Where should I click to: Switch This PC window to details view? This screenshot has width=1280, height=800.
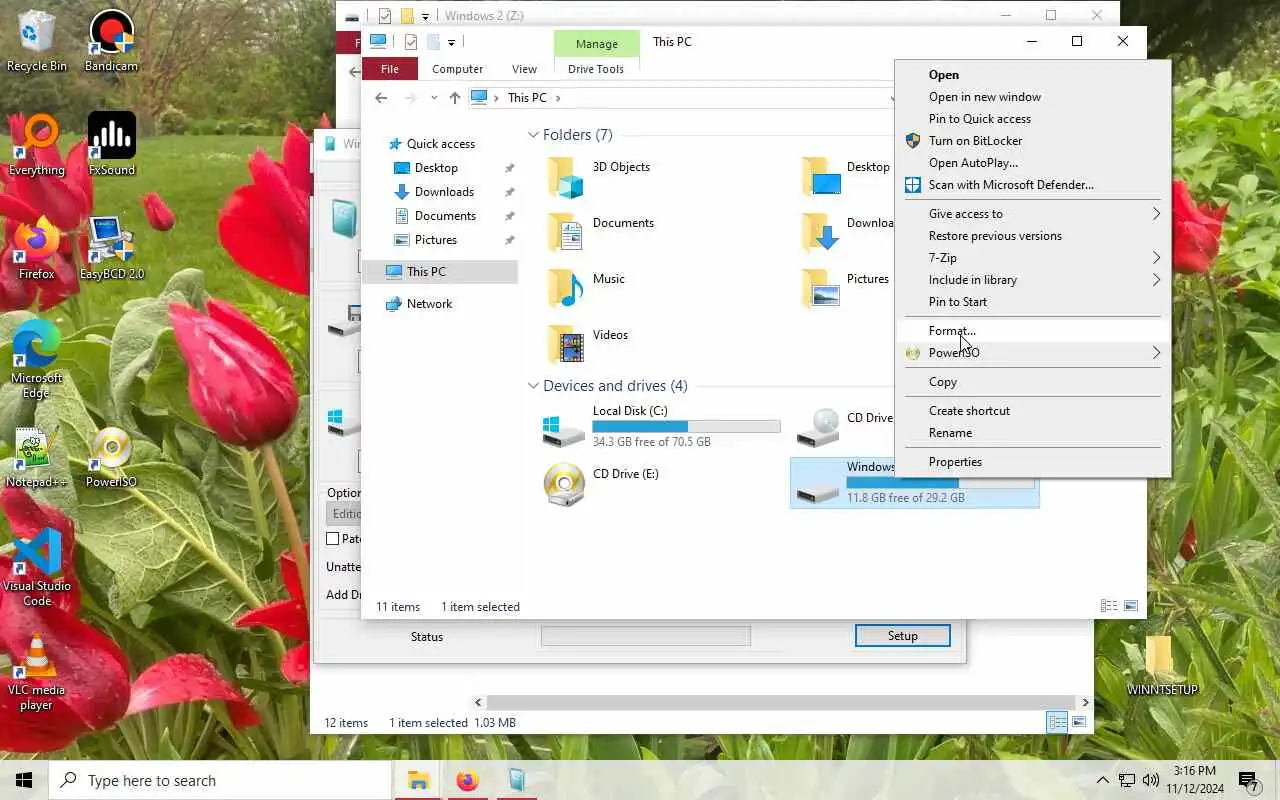pyautogui.click(x=1109, y=606)
